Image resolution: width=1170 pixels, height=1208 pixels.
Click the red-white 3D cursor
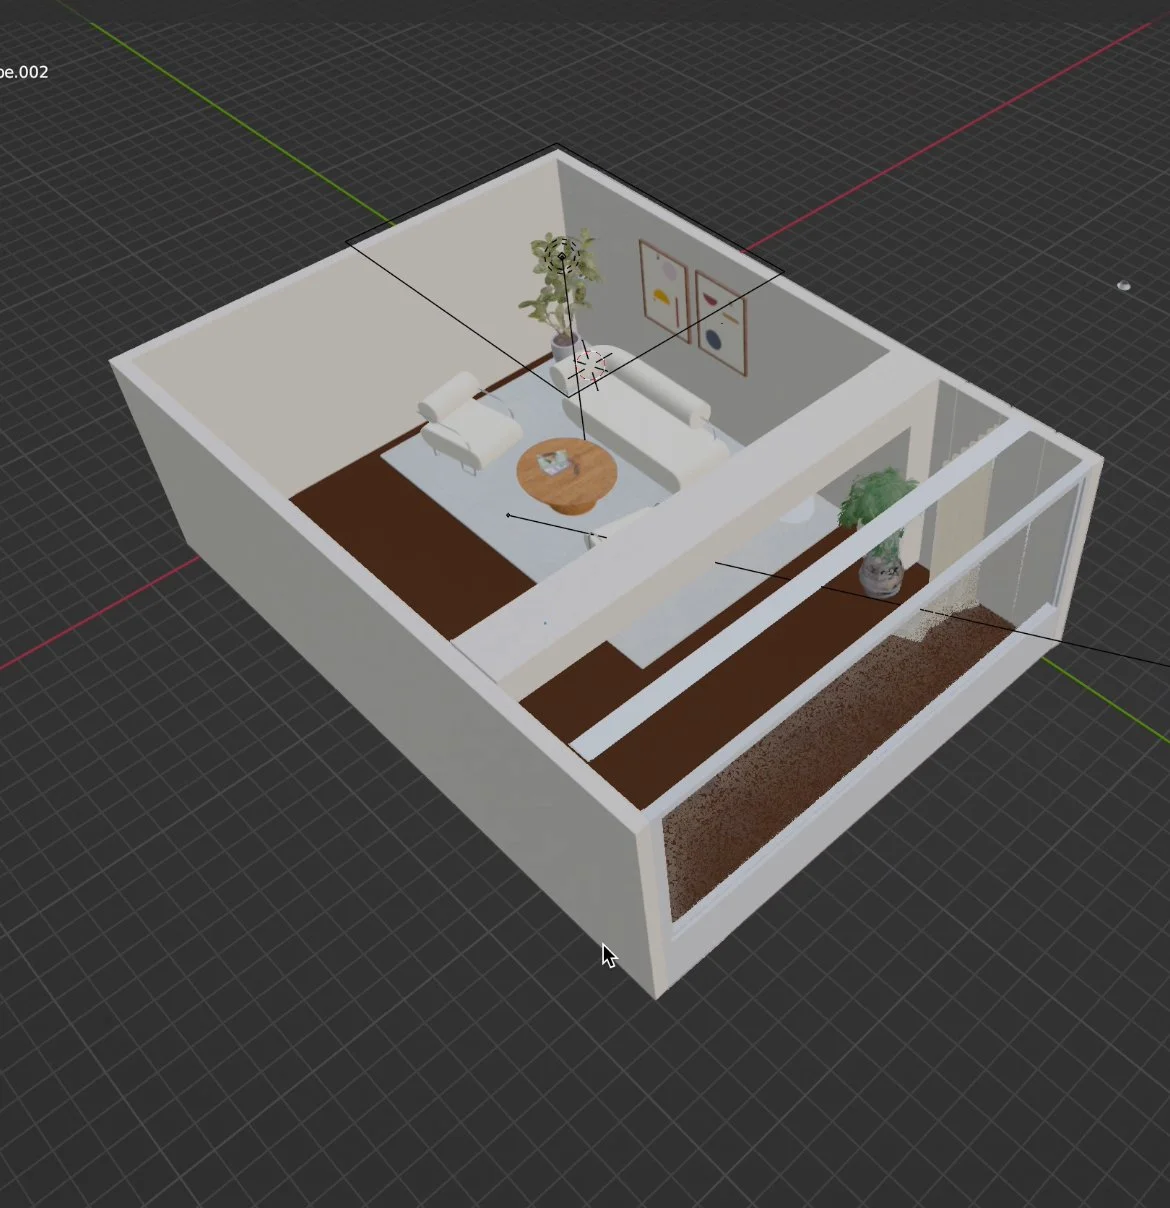point(590,368)
